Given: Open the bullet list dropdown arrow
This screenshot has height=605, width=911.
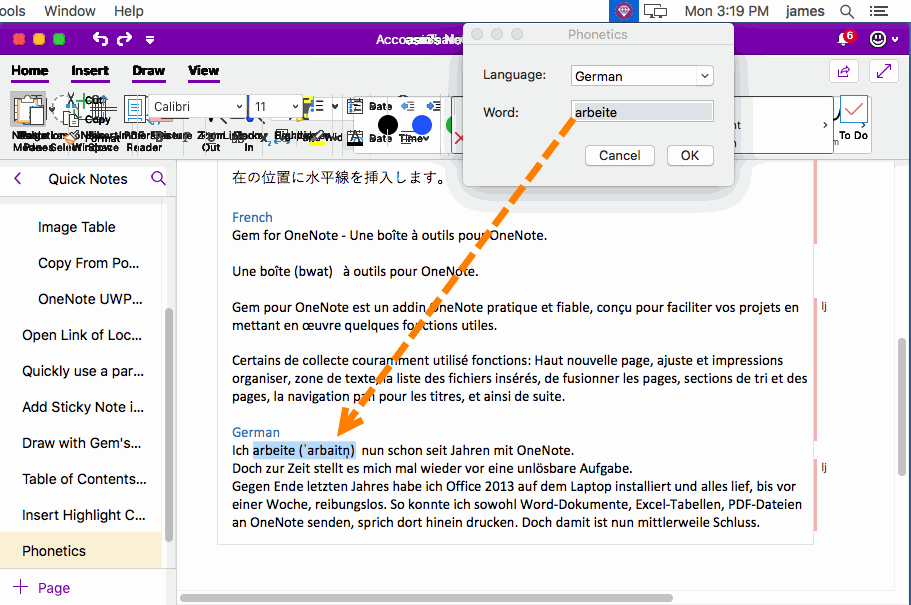Looking at the screenshot, I should point(335,106).
